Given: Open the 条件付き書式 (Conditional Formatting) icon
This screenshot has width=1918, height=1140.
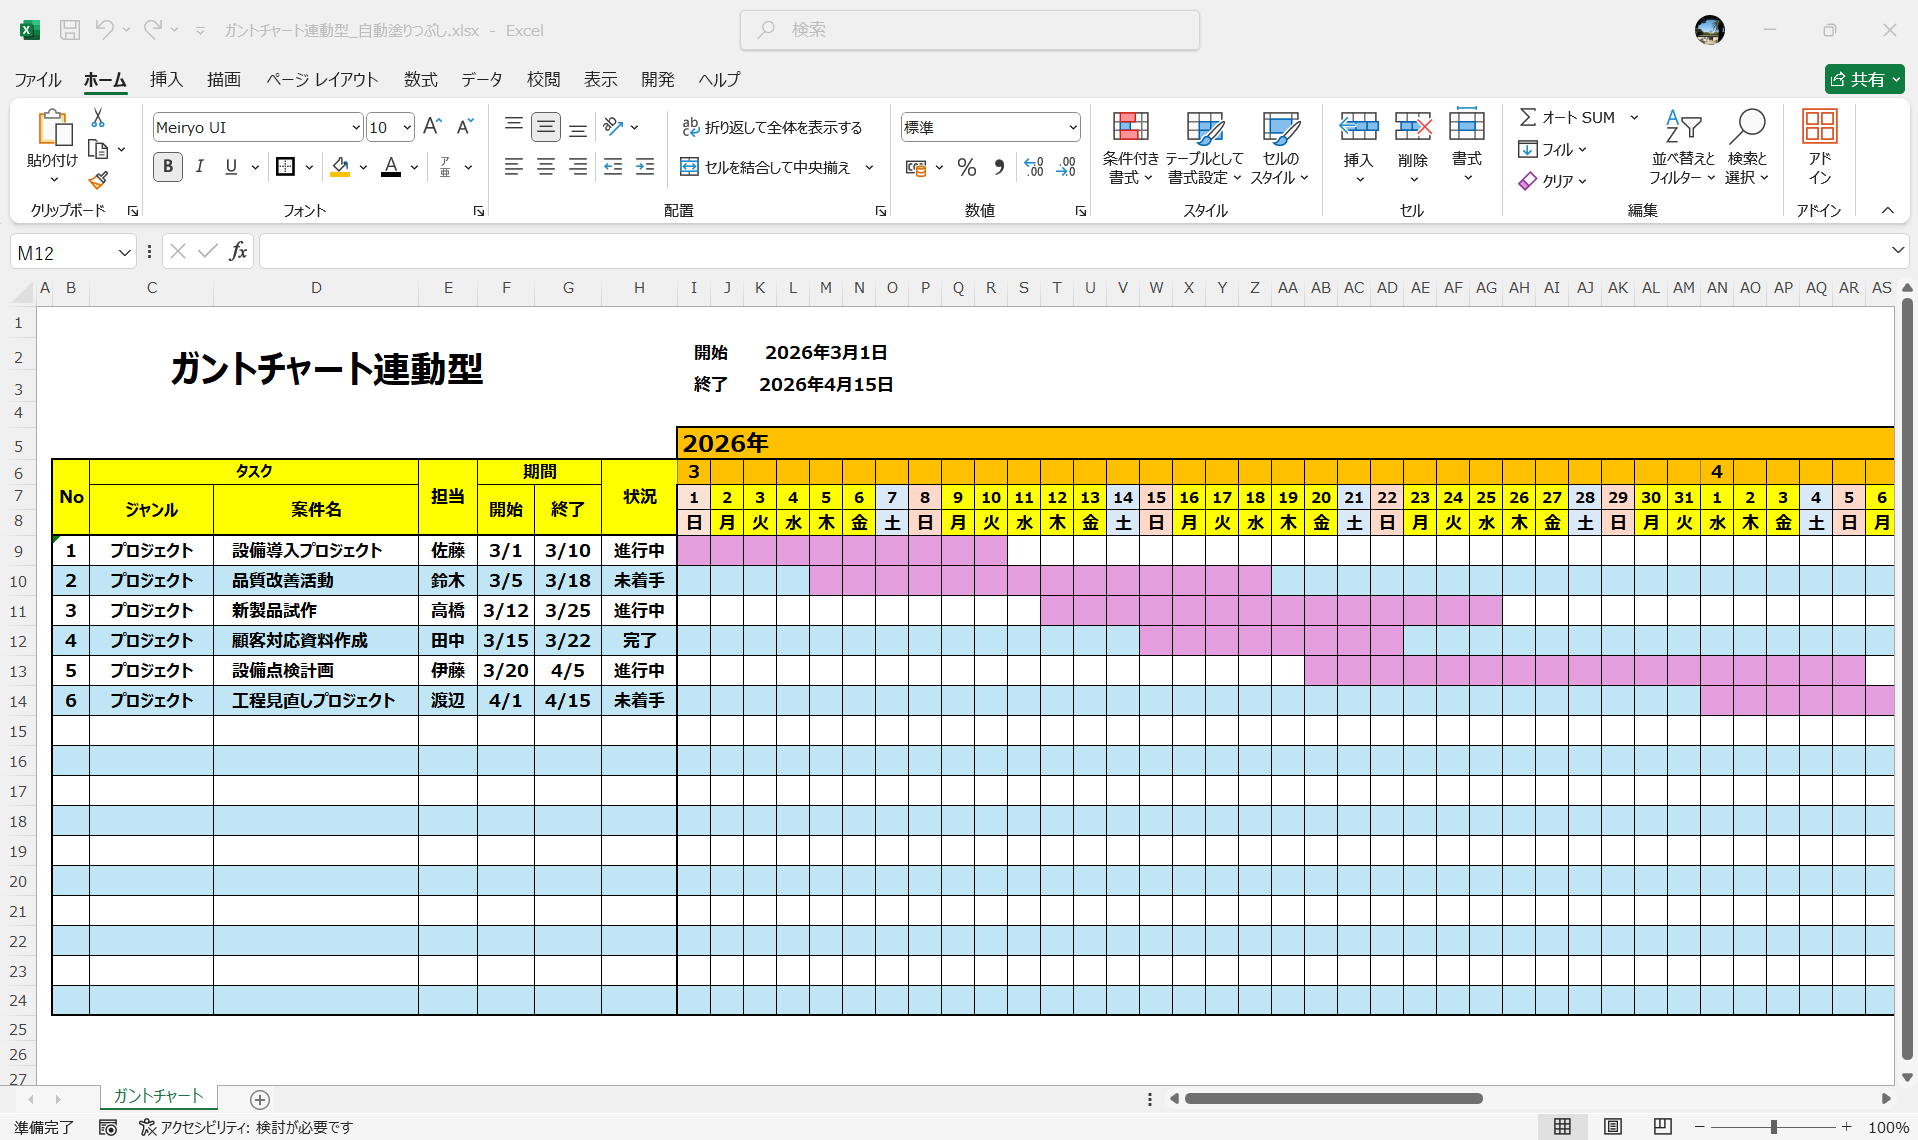Looking at the screenshot, I should 1130,145.
